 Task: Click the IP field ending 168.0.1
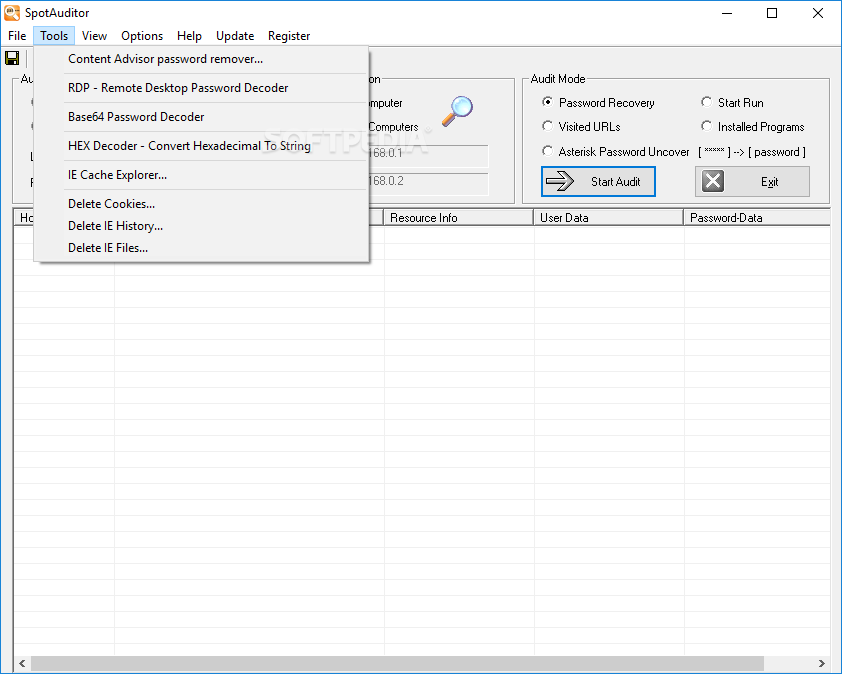tap(428, 155)
